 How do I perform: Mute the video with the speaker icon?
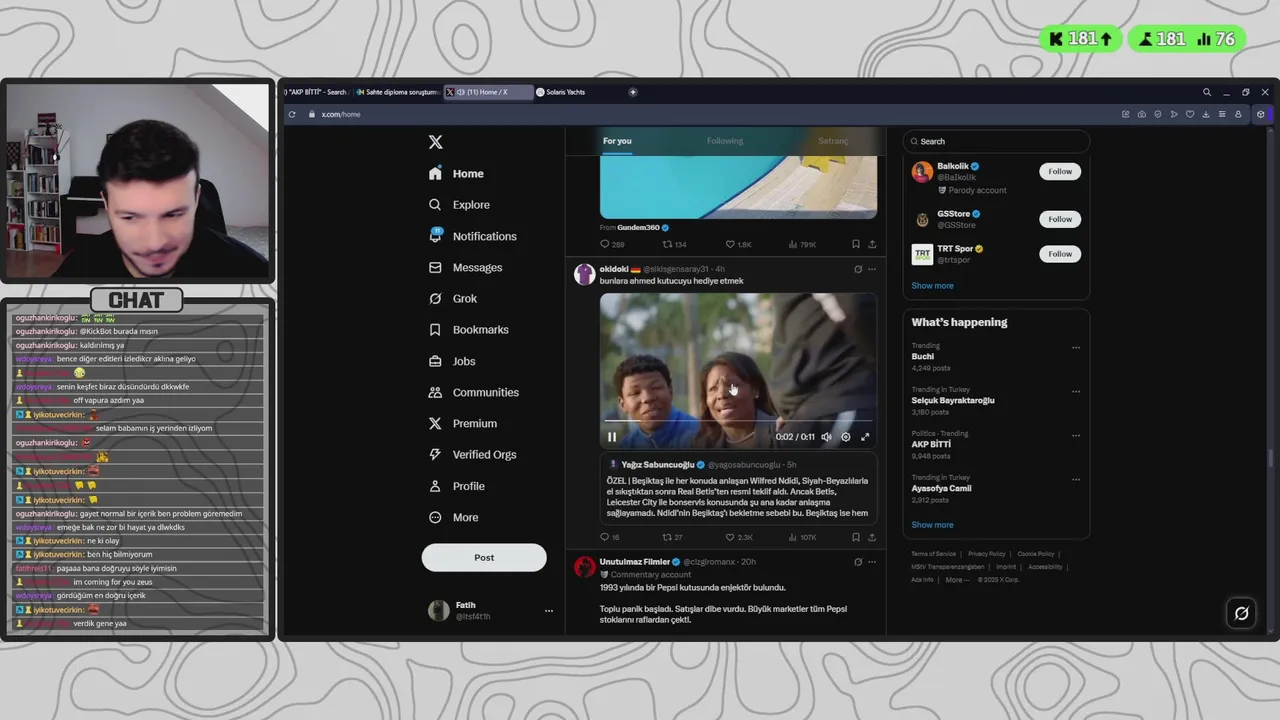(826, 437)
